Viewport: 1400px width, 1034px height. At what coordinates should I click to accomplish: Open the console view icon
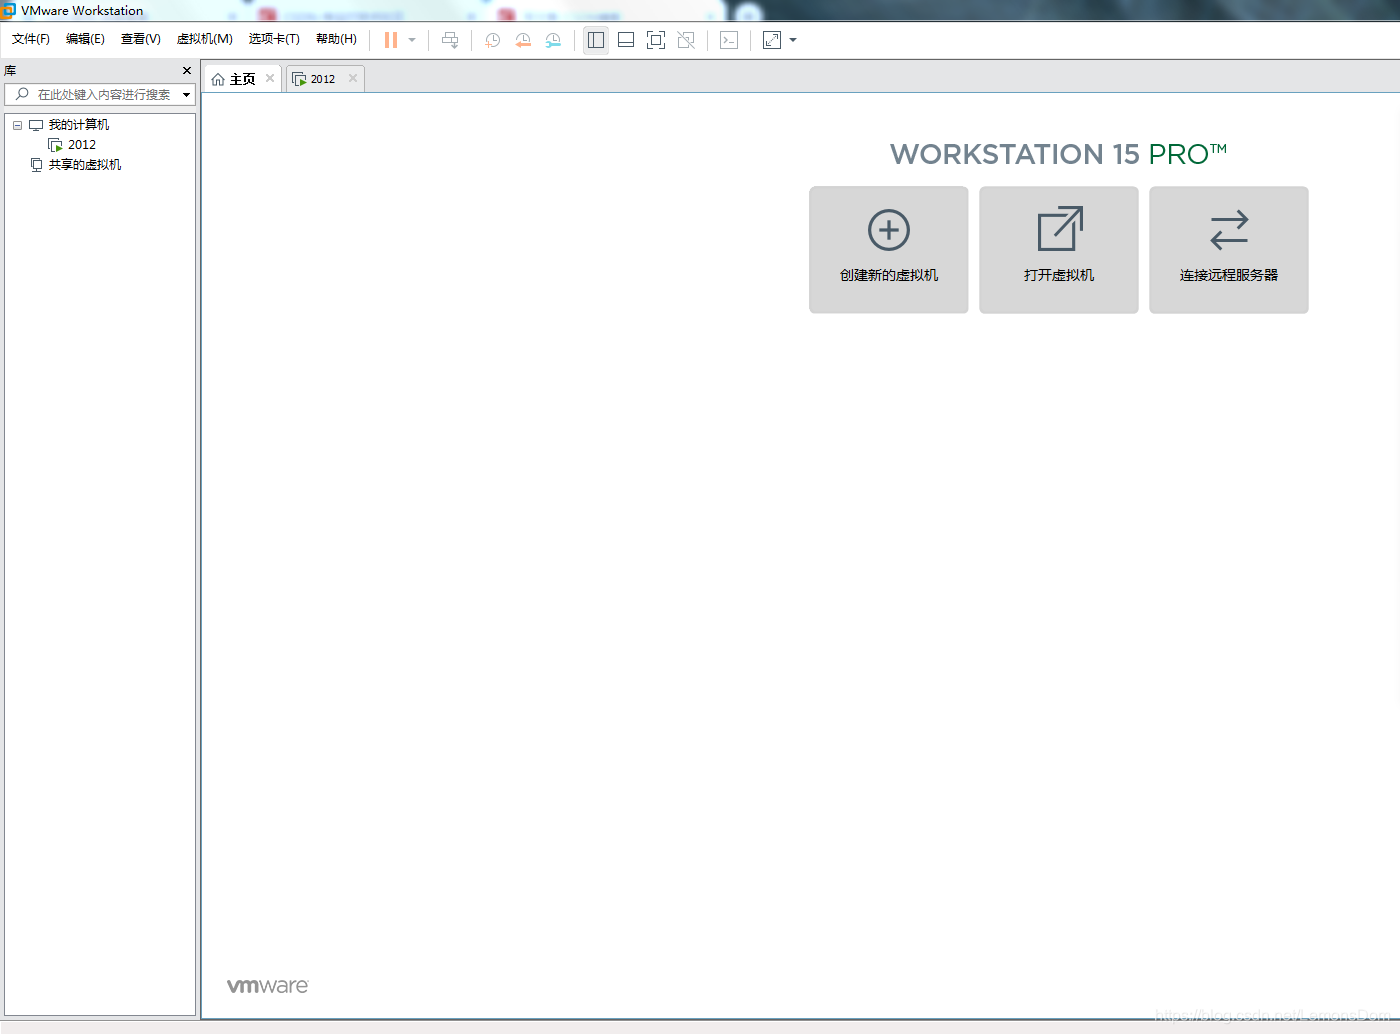[x=729, y=40]
